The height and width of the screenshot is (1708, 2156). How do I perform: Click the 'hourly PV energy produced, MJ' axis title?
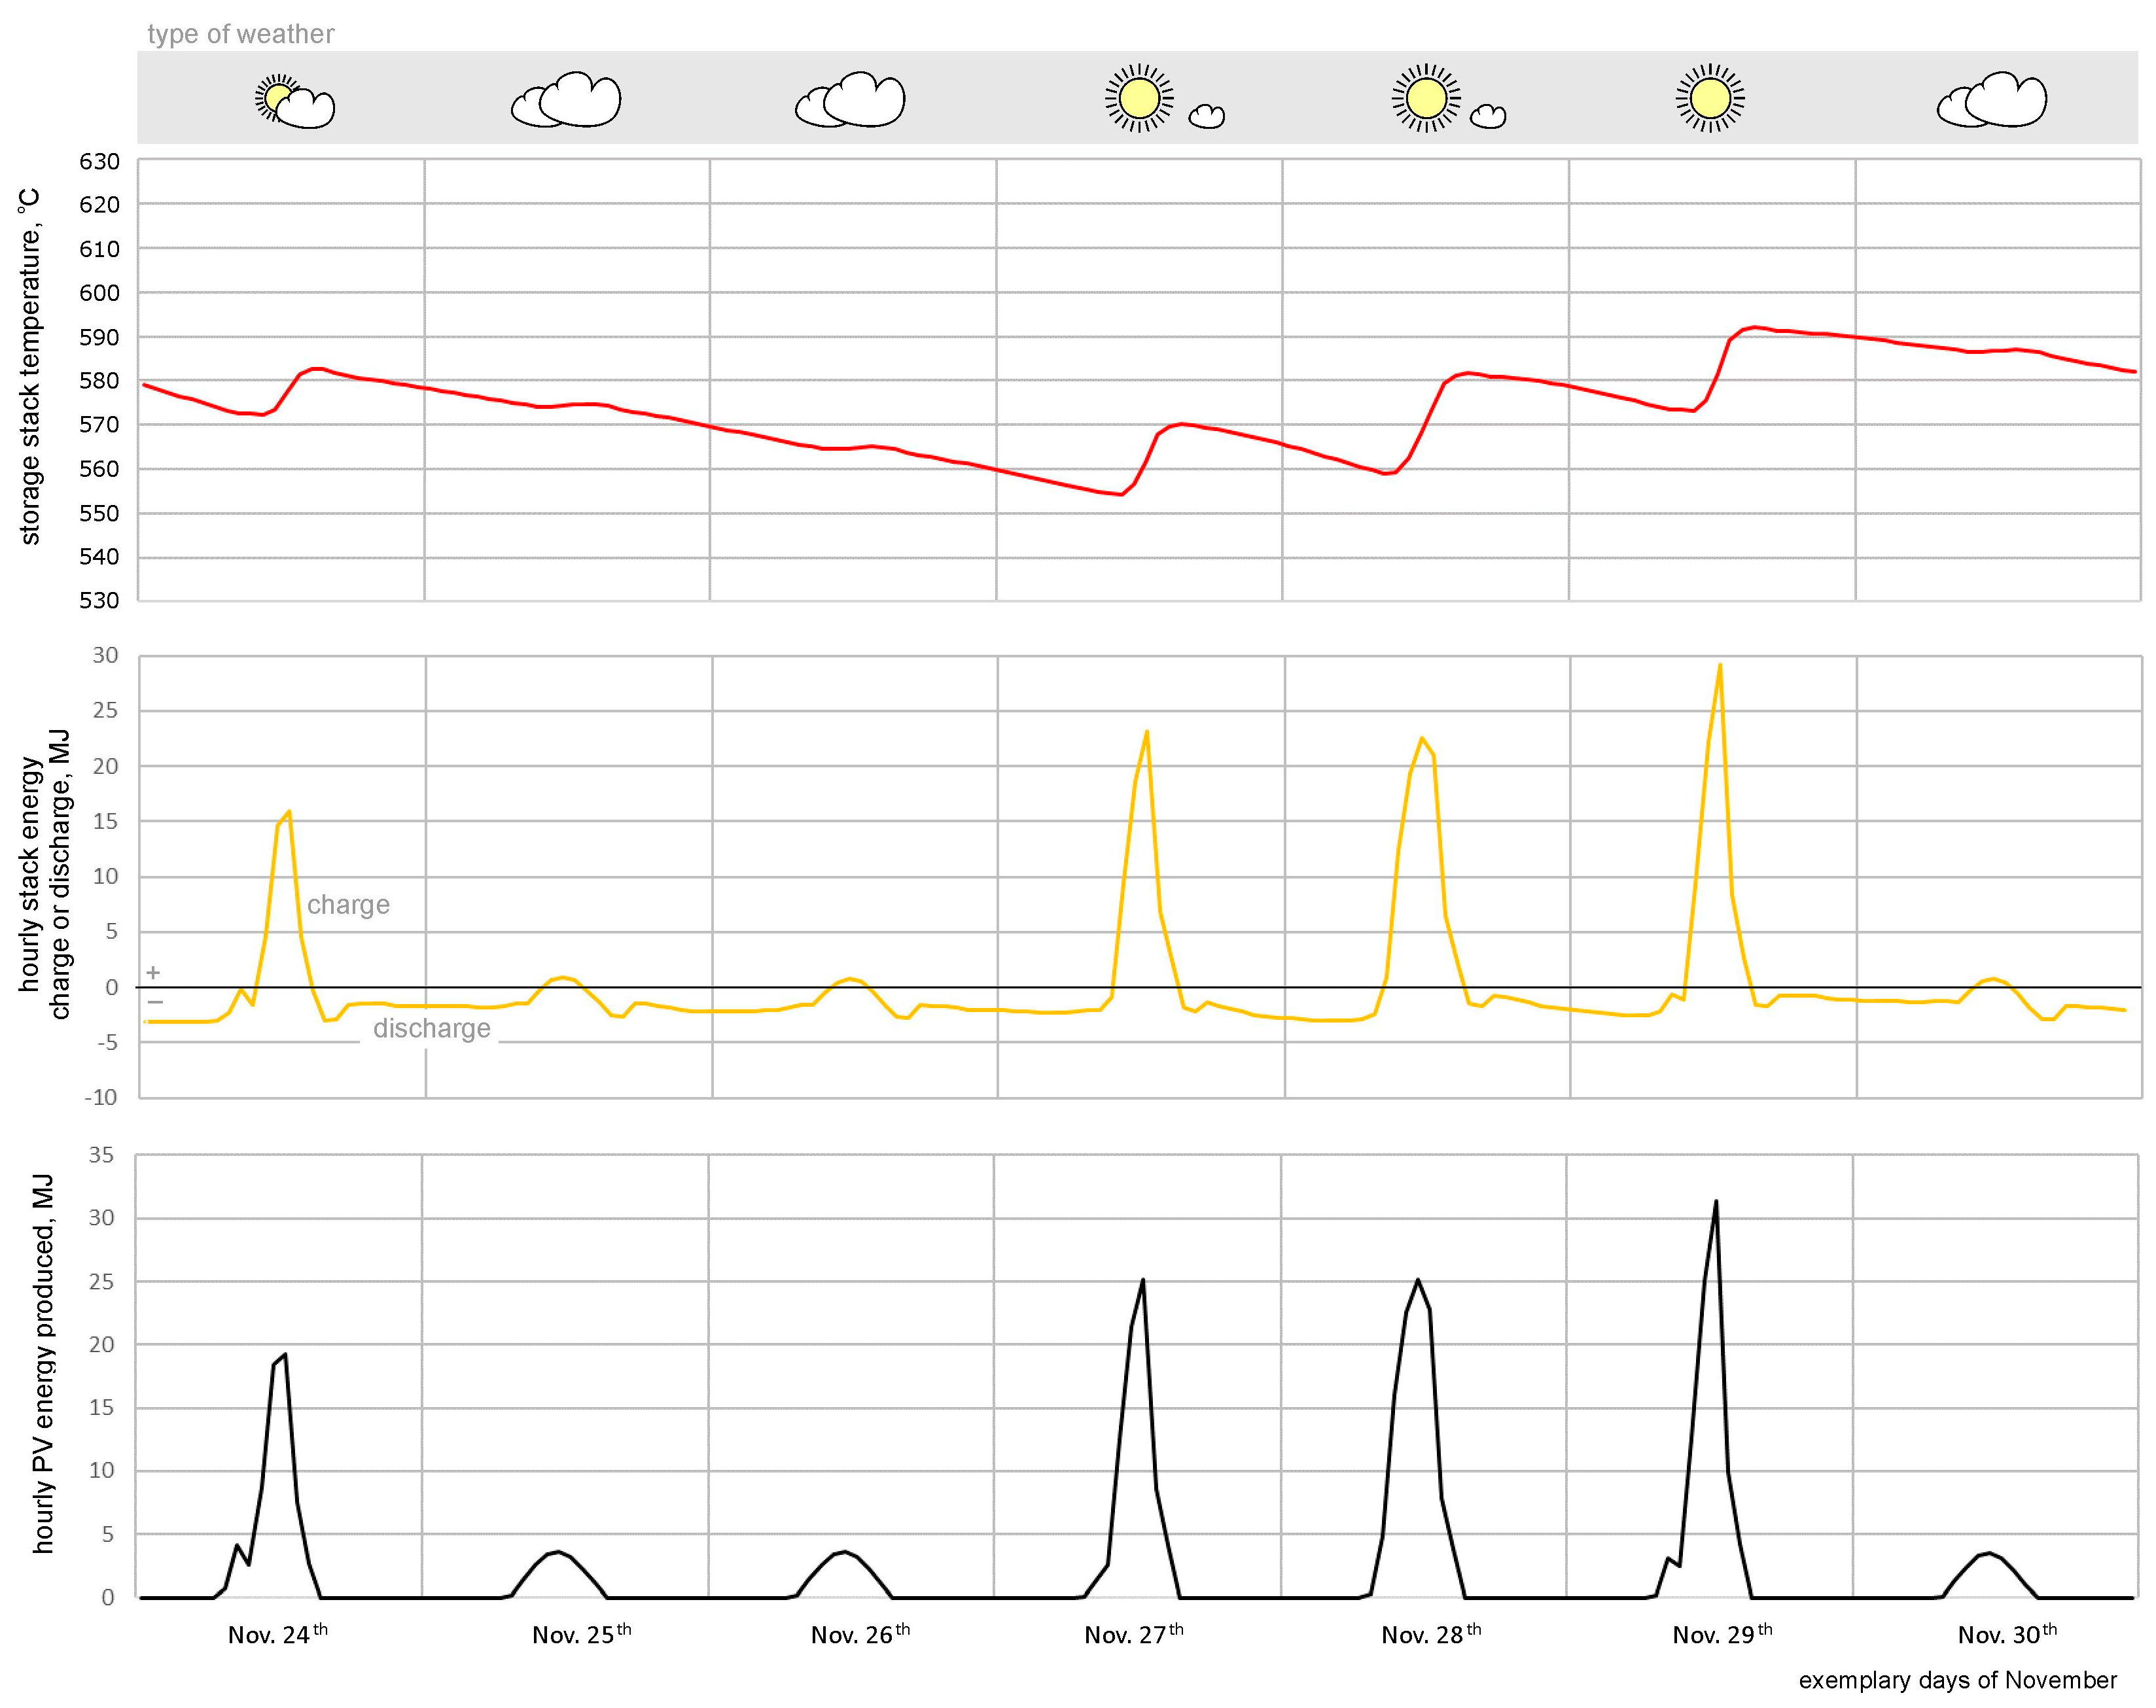pos(42,1364)
